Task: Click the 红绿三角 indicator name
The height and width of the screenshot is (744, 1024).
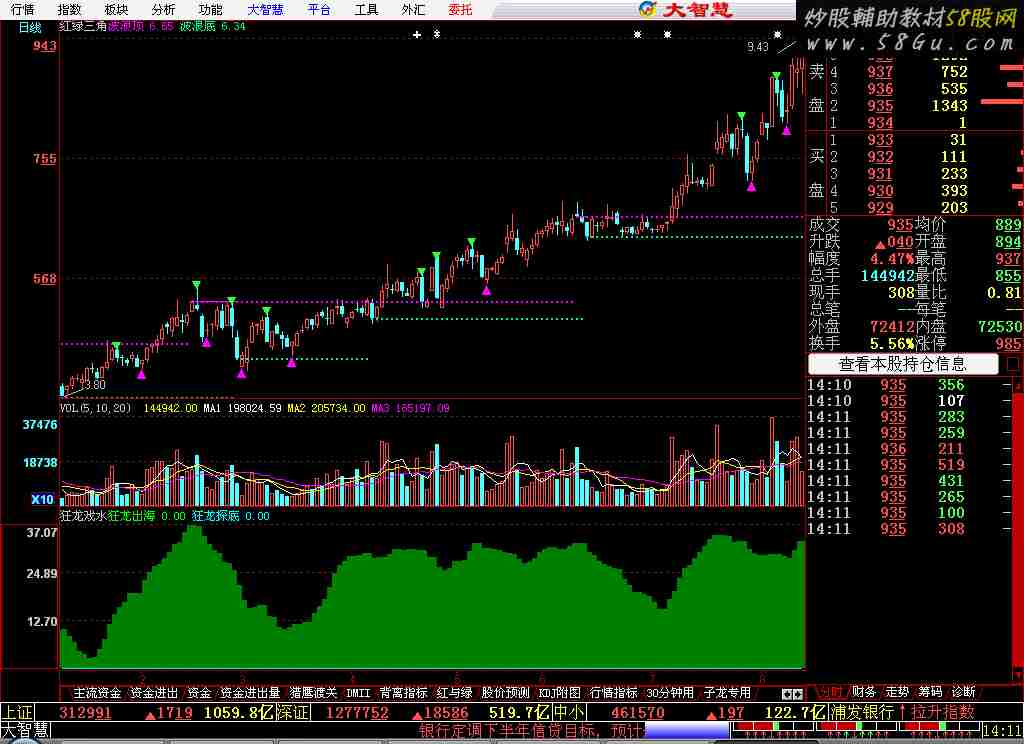Action: click(83, 26)
